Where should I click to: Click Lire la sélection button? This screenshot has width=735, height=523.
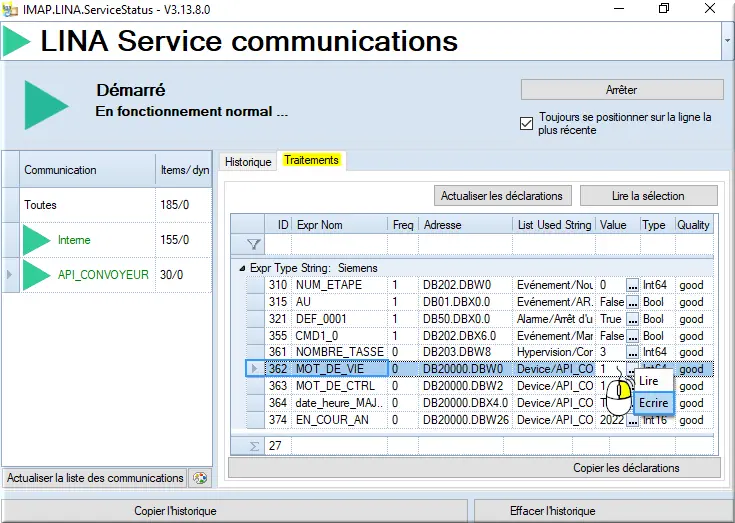point(648,196)
